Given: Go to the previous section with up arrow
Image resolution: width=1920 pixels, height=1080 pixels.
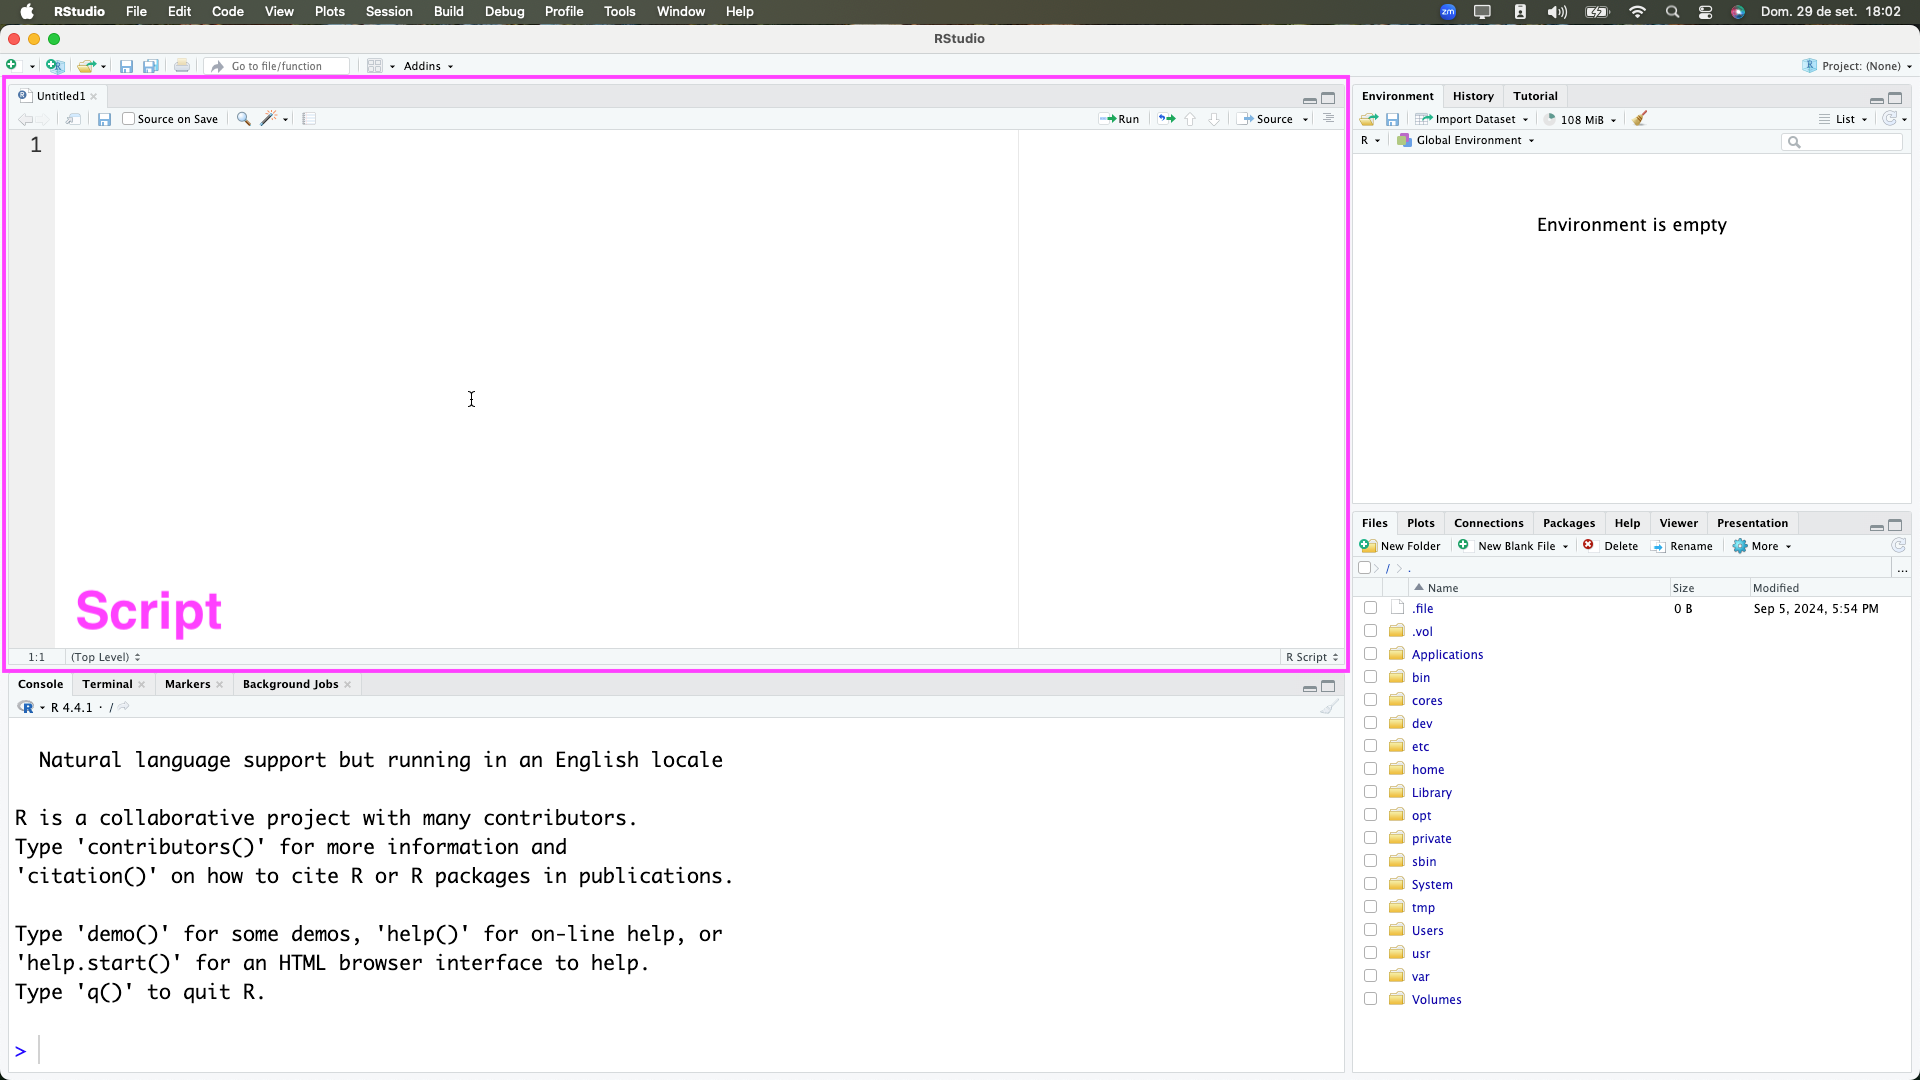Looking at the screenshot, I should click(1190, 119).
